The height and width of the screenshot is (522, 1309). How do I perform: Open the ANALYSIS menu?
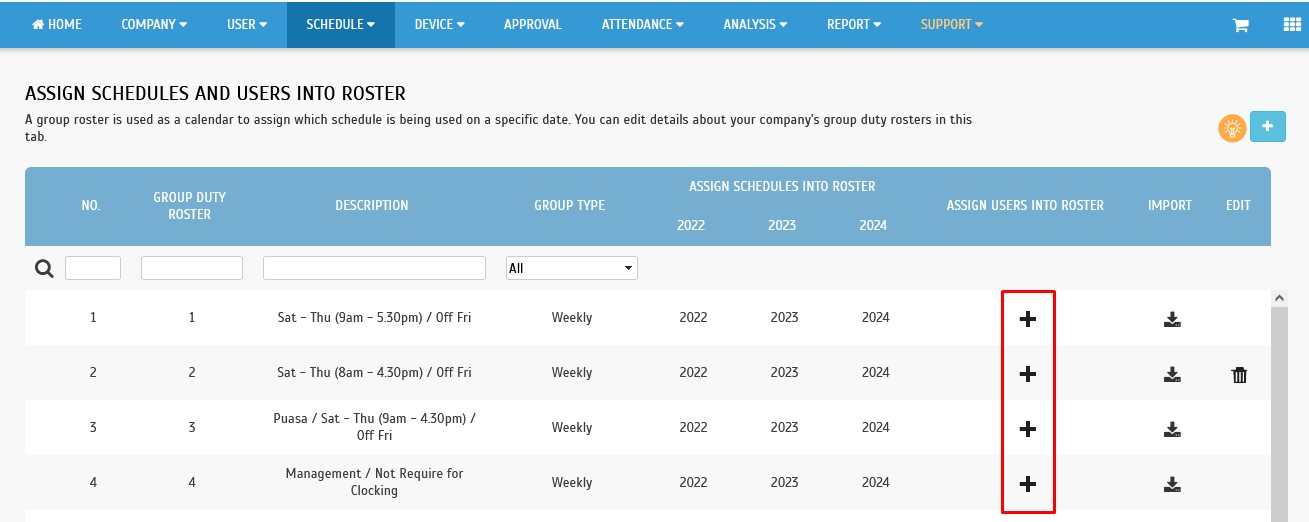click(x=755, y=24)
